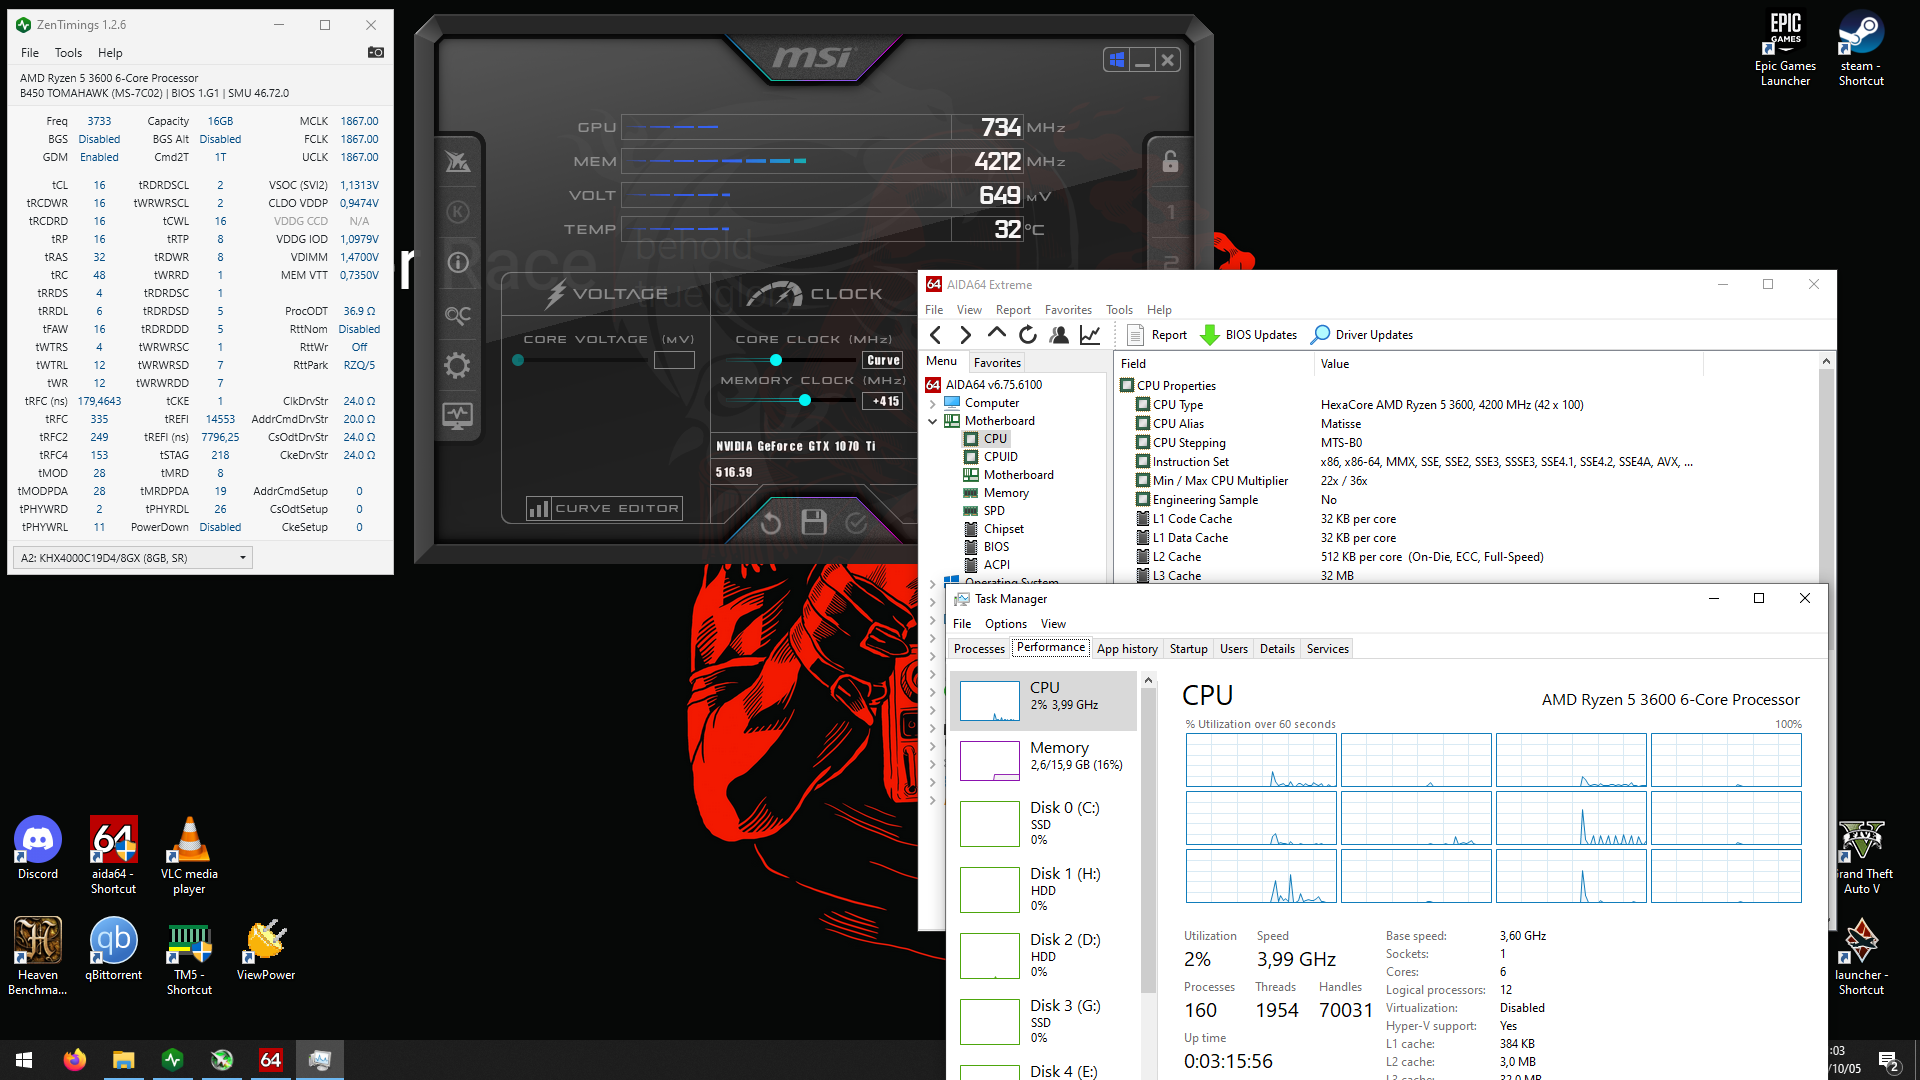Expand the CPU tree item in AIDA64

click(x=996, y=438)
